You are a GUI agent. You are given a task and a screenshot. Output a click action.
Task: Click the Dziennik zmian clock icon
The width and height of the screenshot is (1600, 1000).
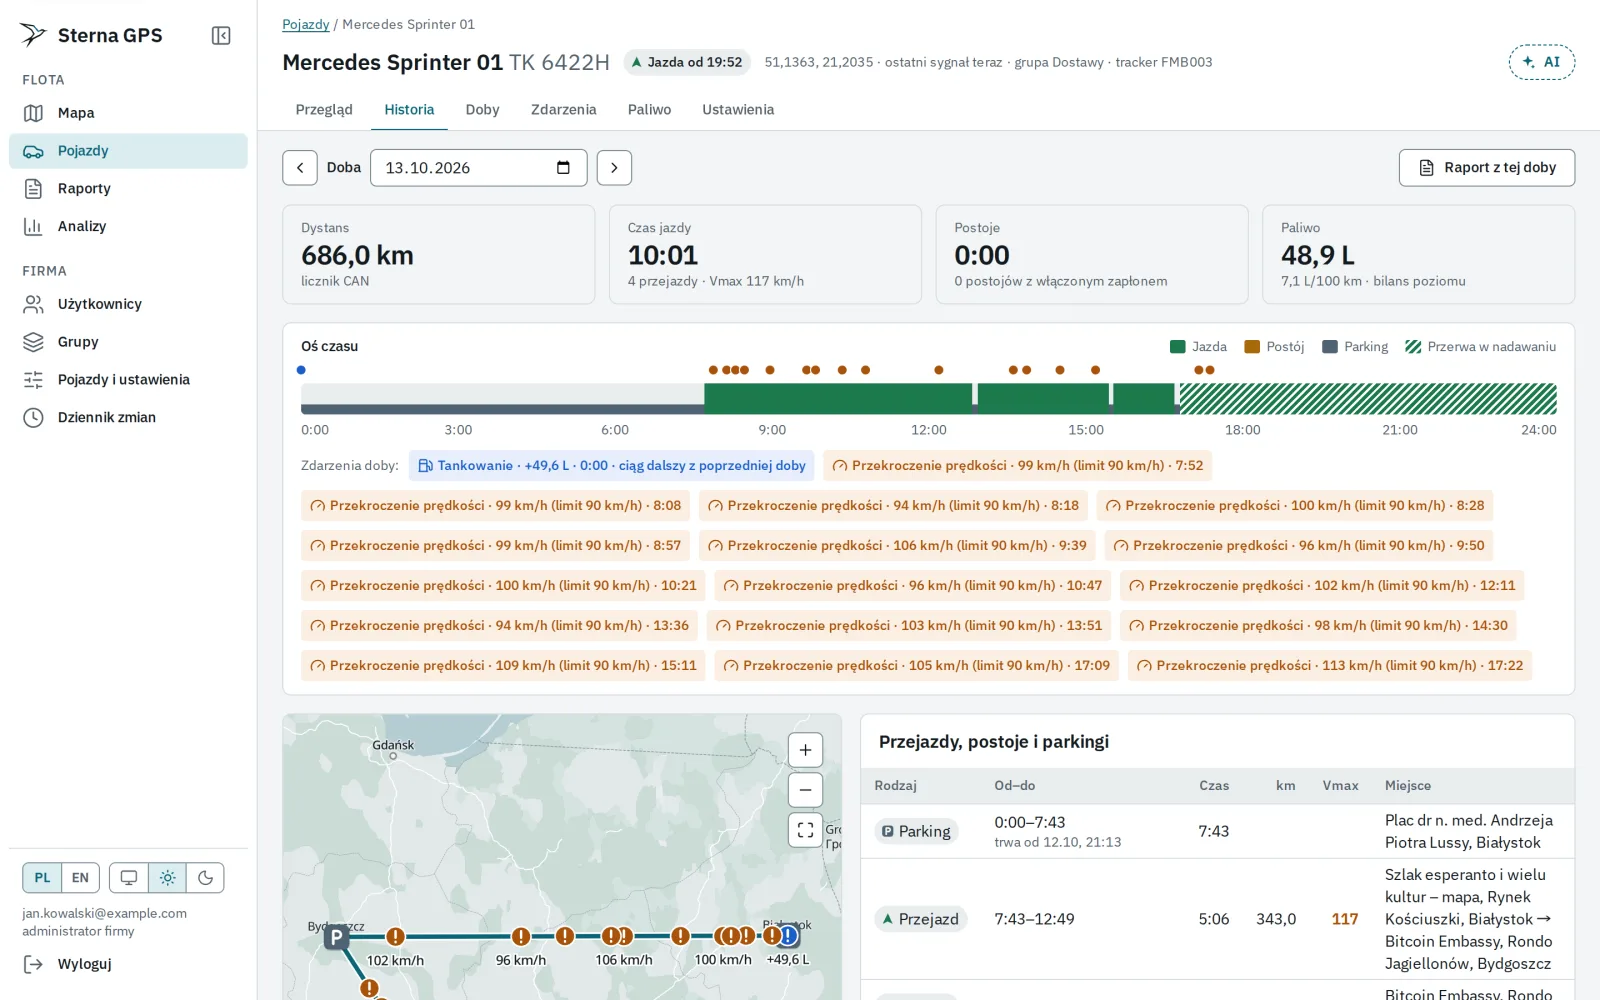(x=33, y=418)
